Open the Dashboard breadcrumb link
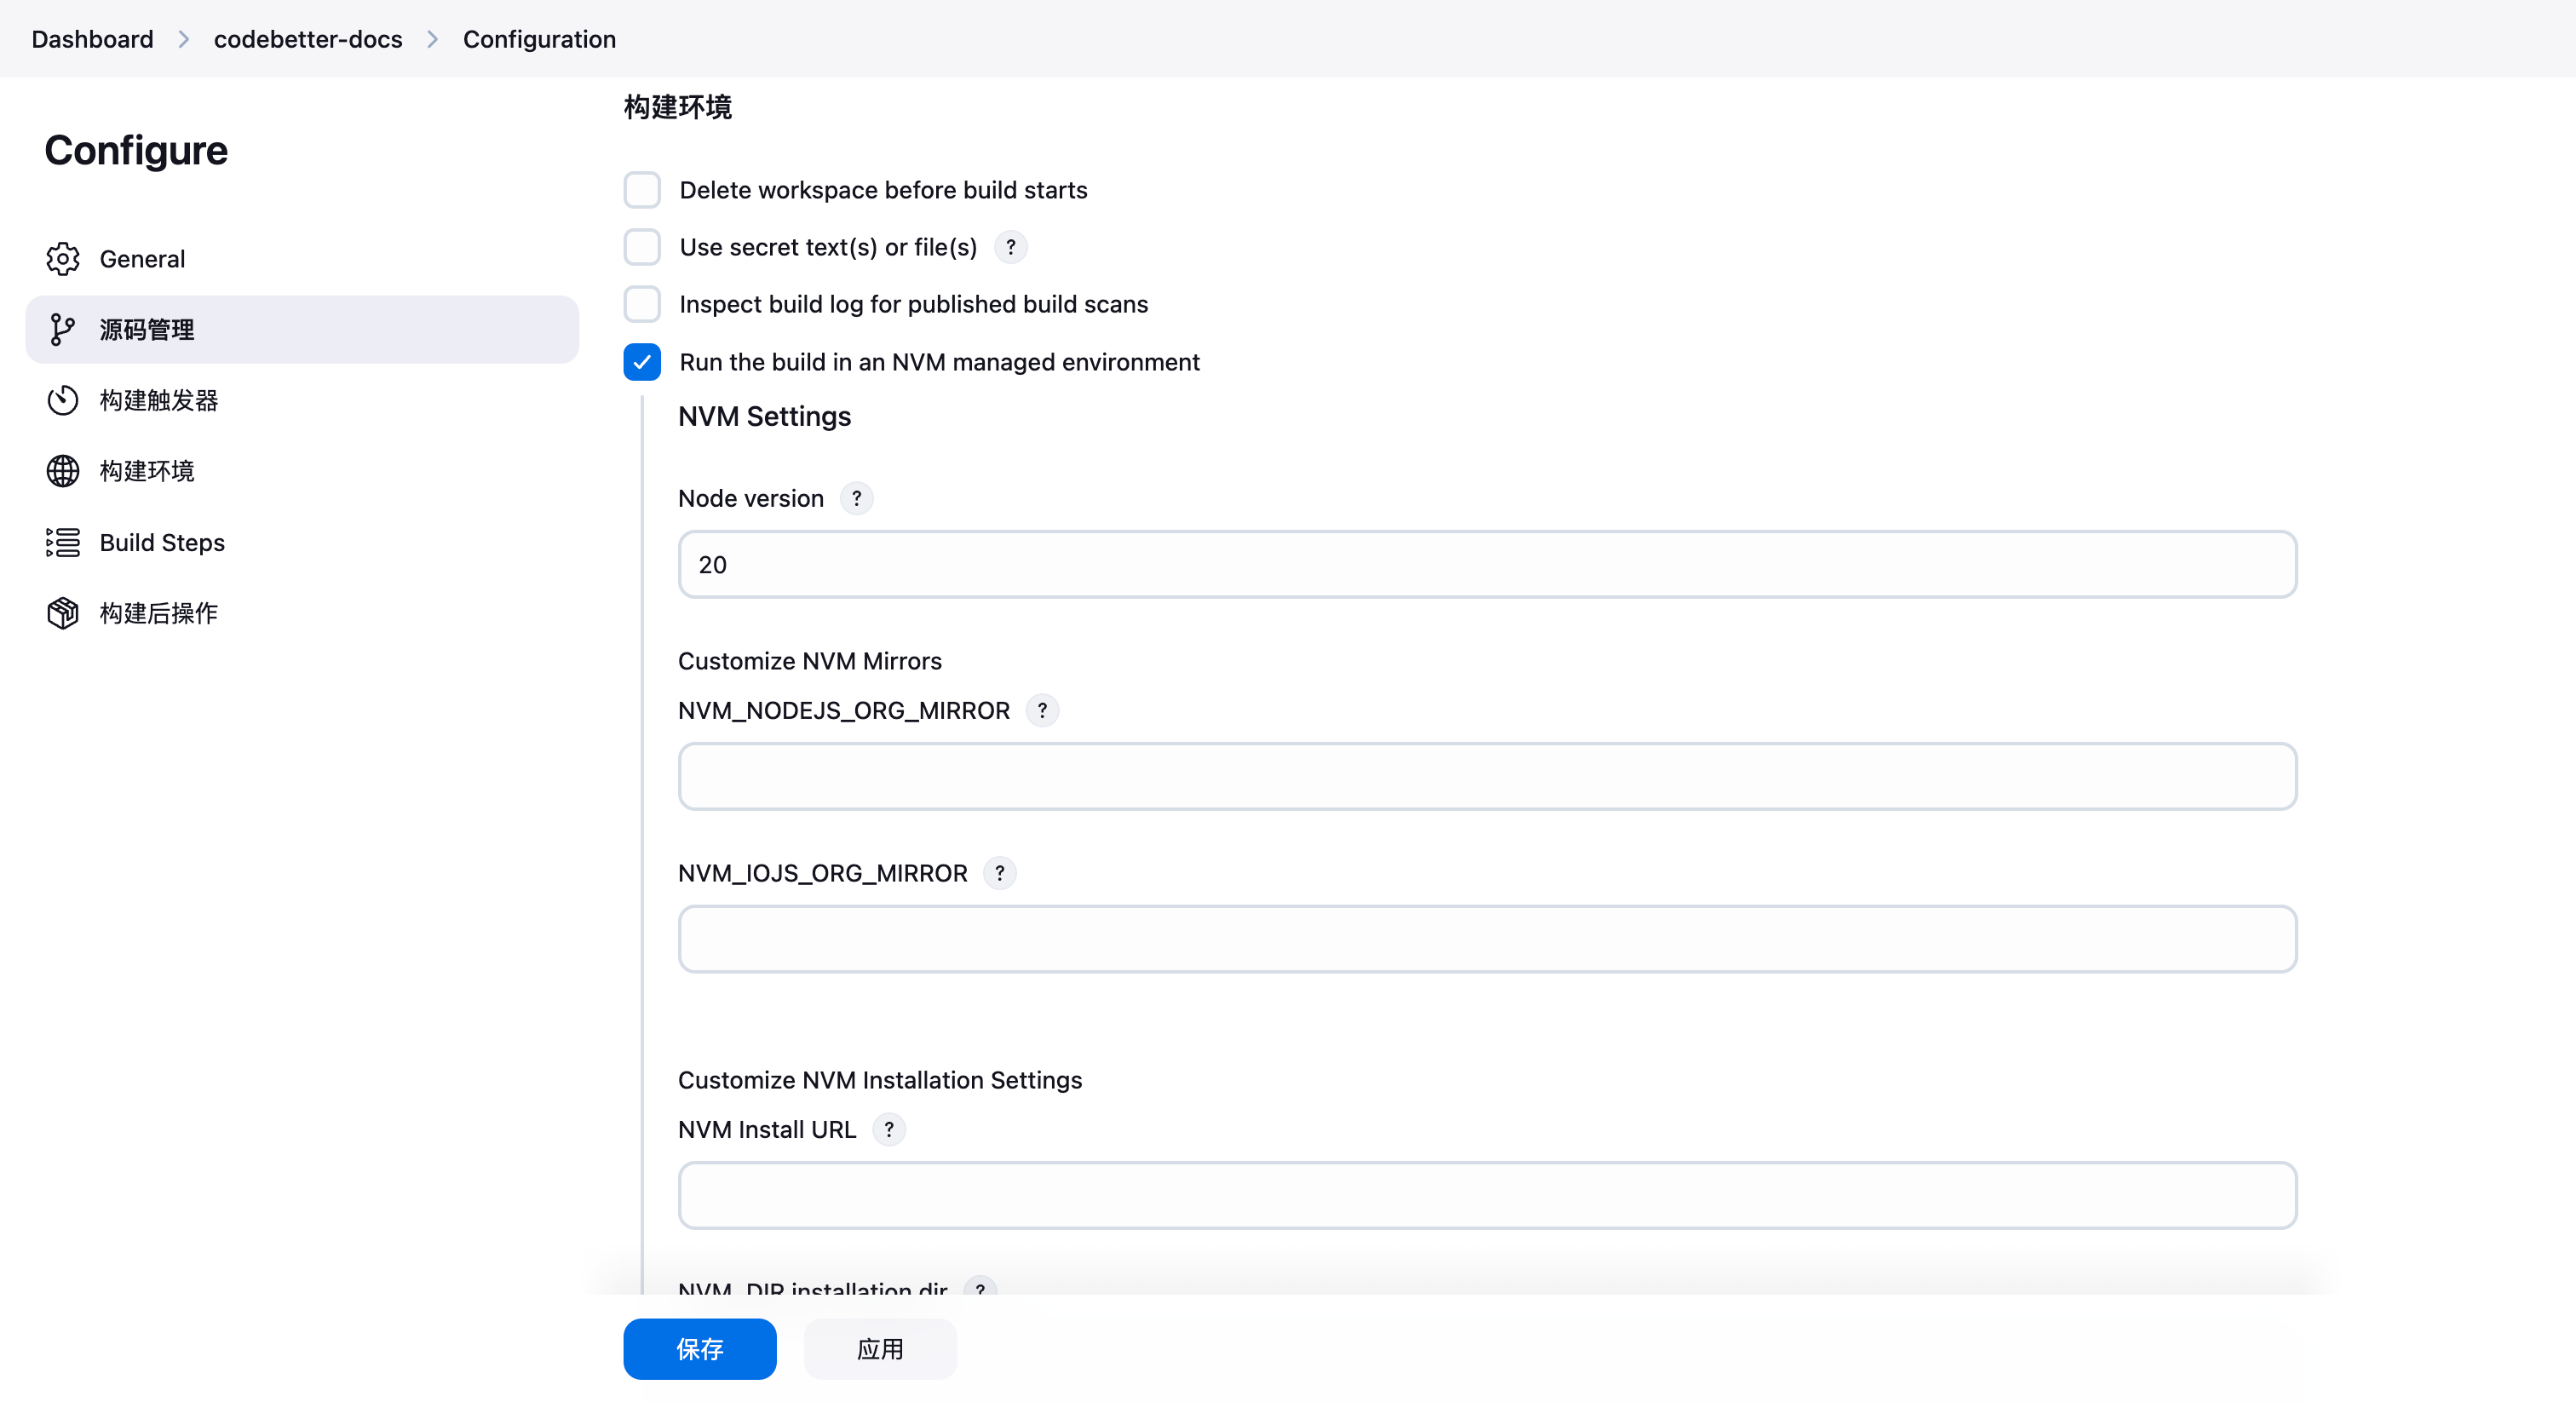2576x1402 pixels. click(x=92, y=39)
